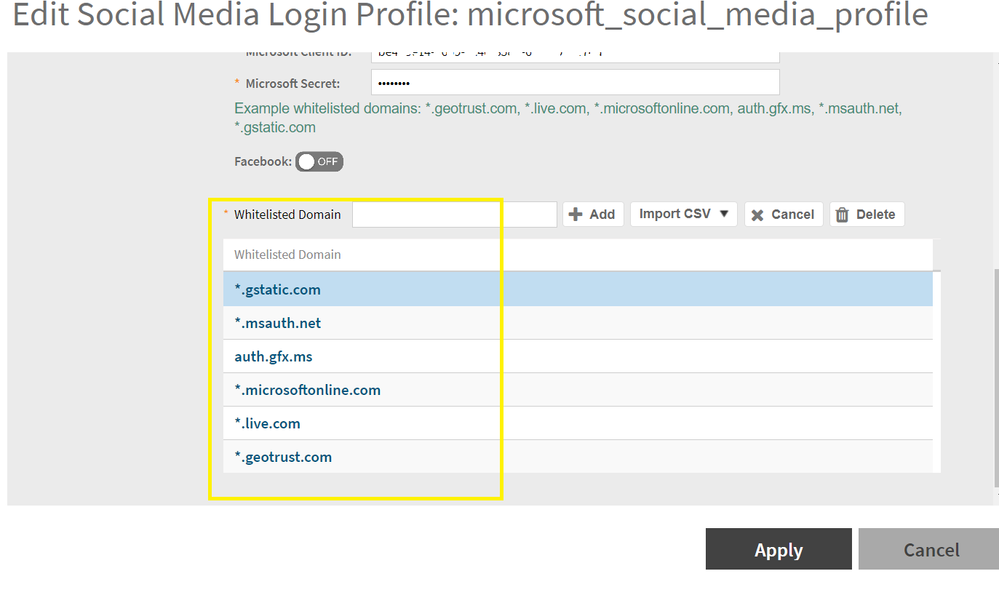
Task: Click the X icon on toolbar Cancel
Action: pos(758,214)
